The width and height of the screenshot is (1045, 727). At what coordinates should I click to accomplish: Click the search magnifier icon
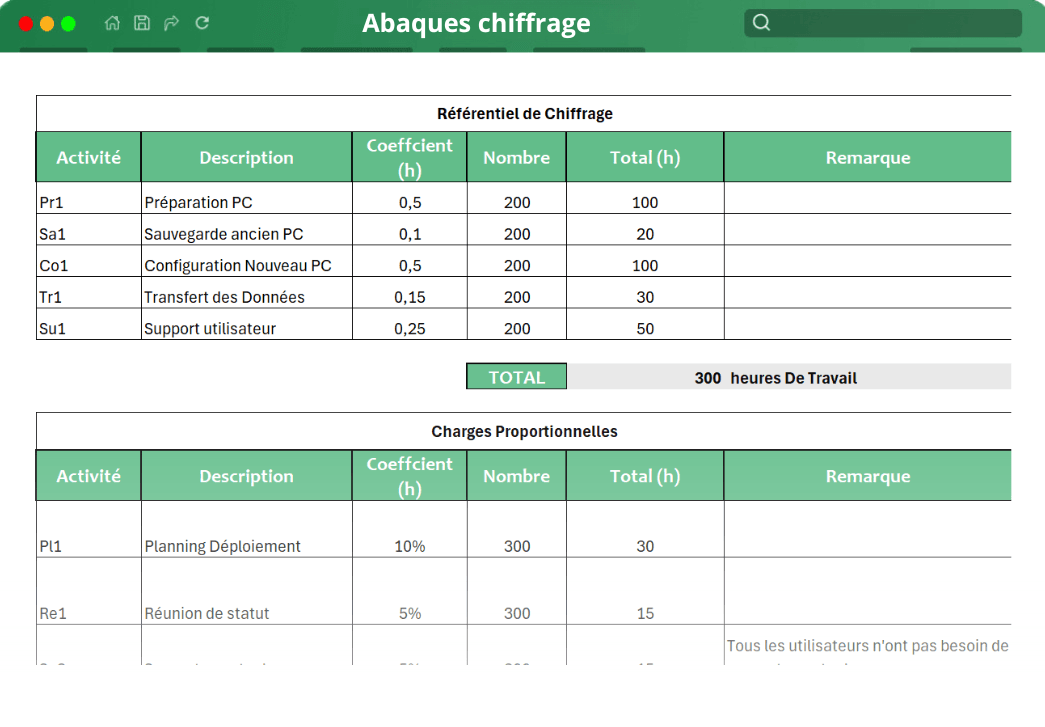(762, 21)
